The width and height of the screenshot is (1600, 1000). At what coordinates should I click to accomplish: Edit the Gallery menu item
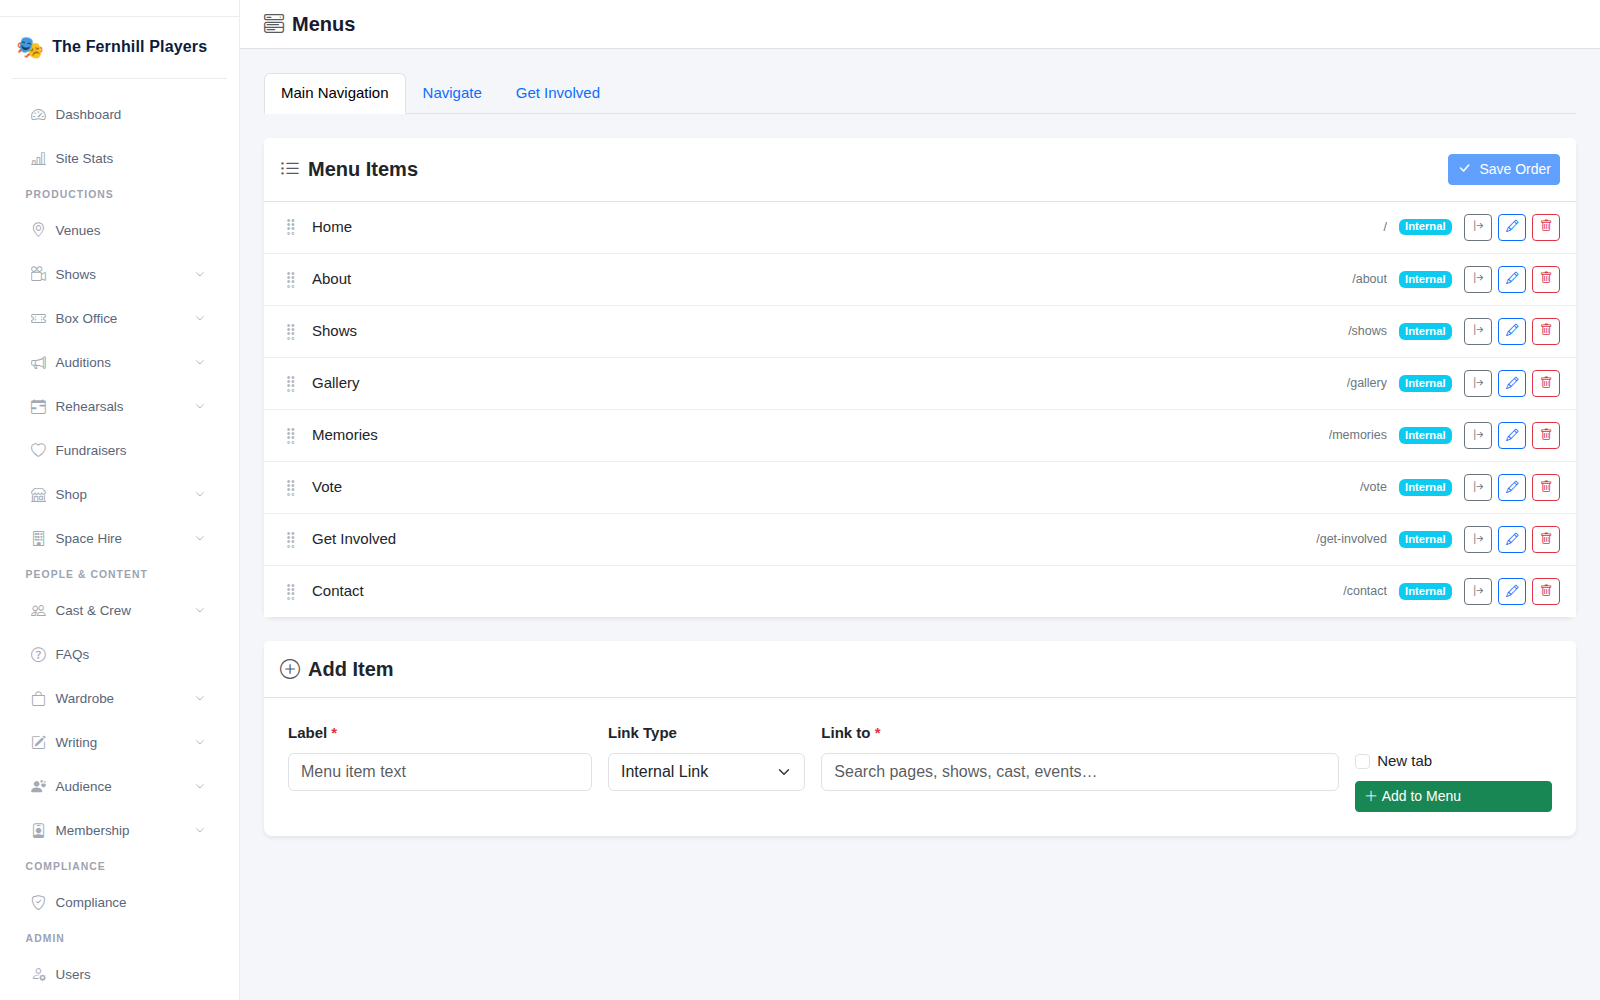coord(1512,383)
